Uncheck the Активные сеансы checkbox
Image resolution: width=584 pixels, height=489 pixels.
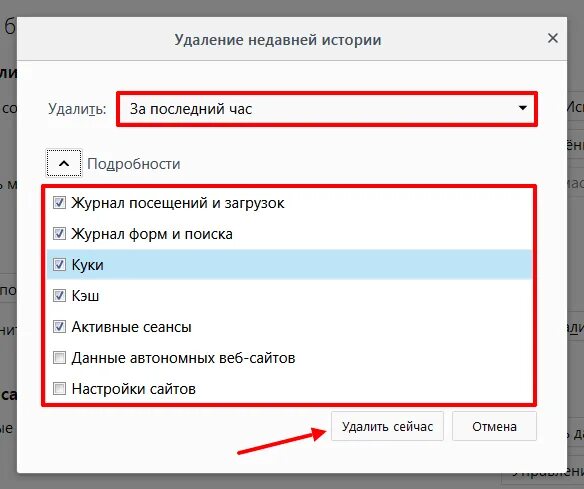[x=59, y=327]
